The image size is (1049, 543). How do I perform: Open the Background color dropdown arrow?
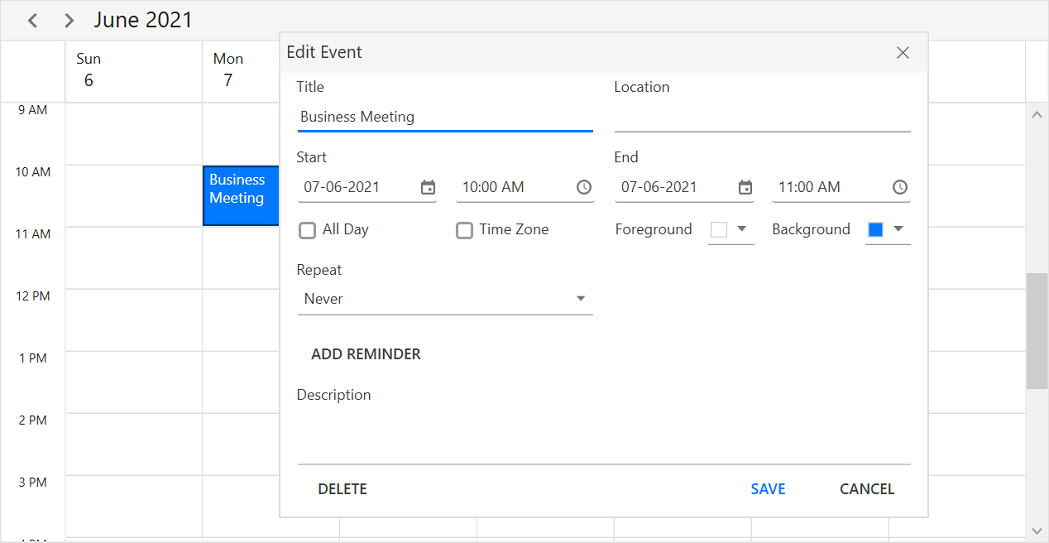click(x=898, y=229)
